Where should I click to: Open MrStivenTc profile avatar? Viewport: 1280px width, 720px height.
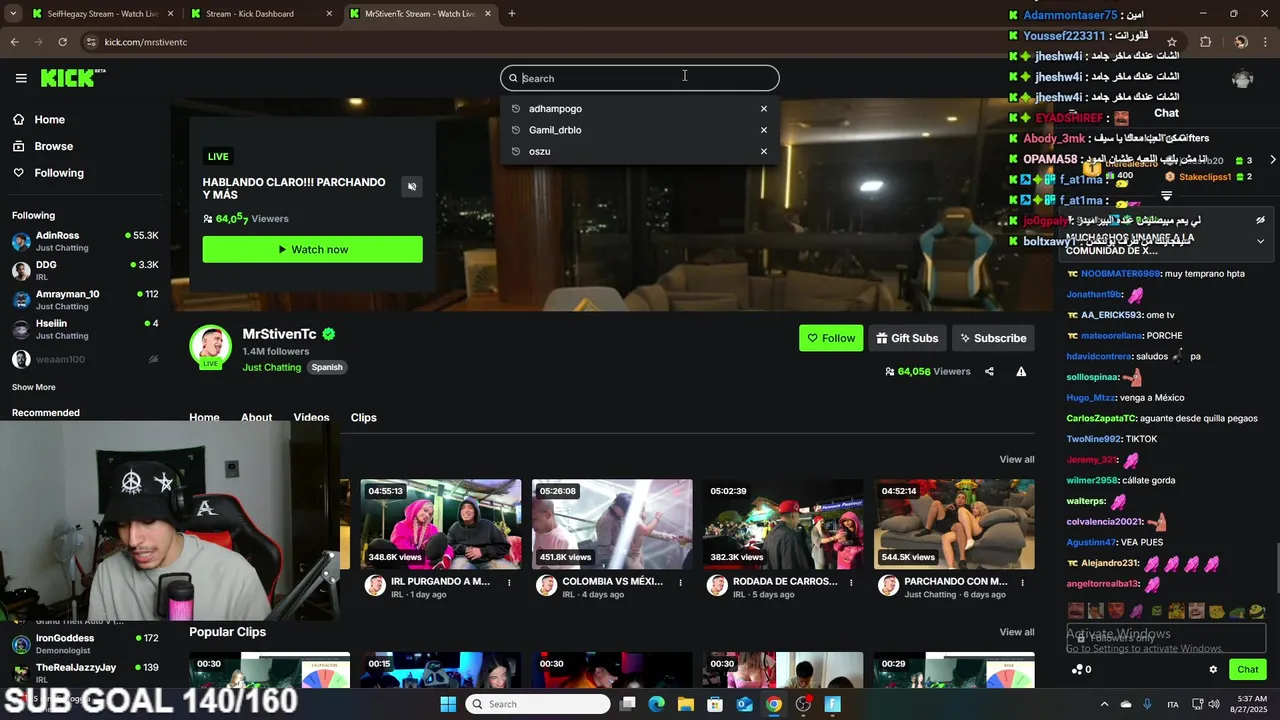pyautogui.click(x=210, y=346)
